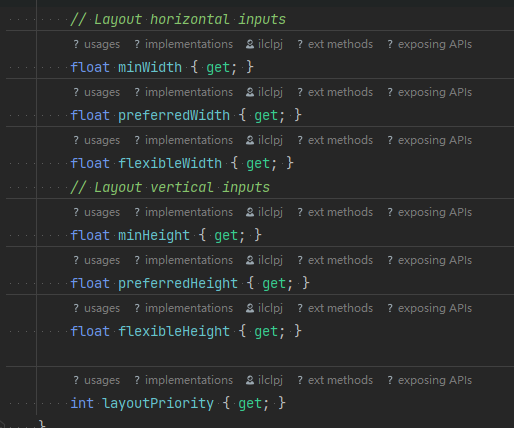Click author ilclpj above layoutPriority
The image size is (514, 428).
(x=264, y=380)
